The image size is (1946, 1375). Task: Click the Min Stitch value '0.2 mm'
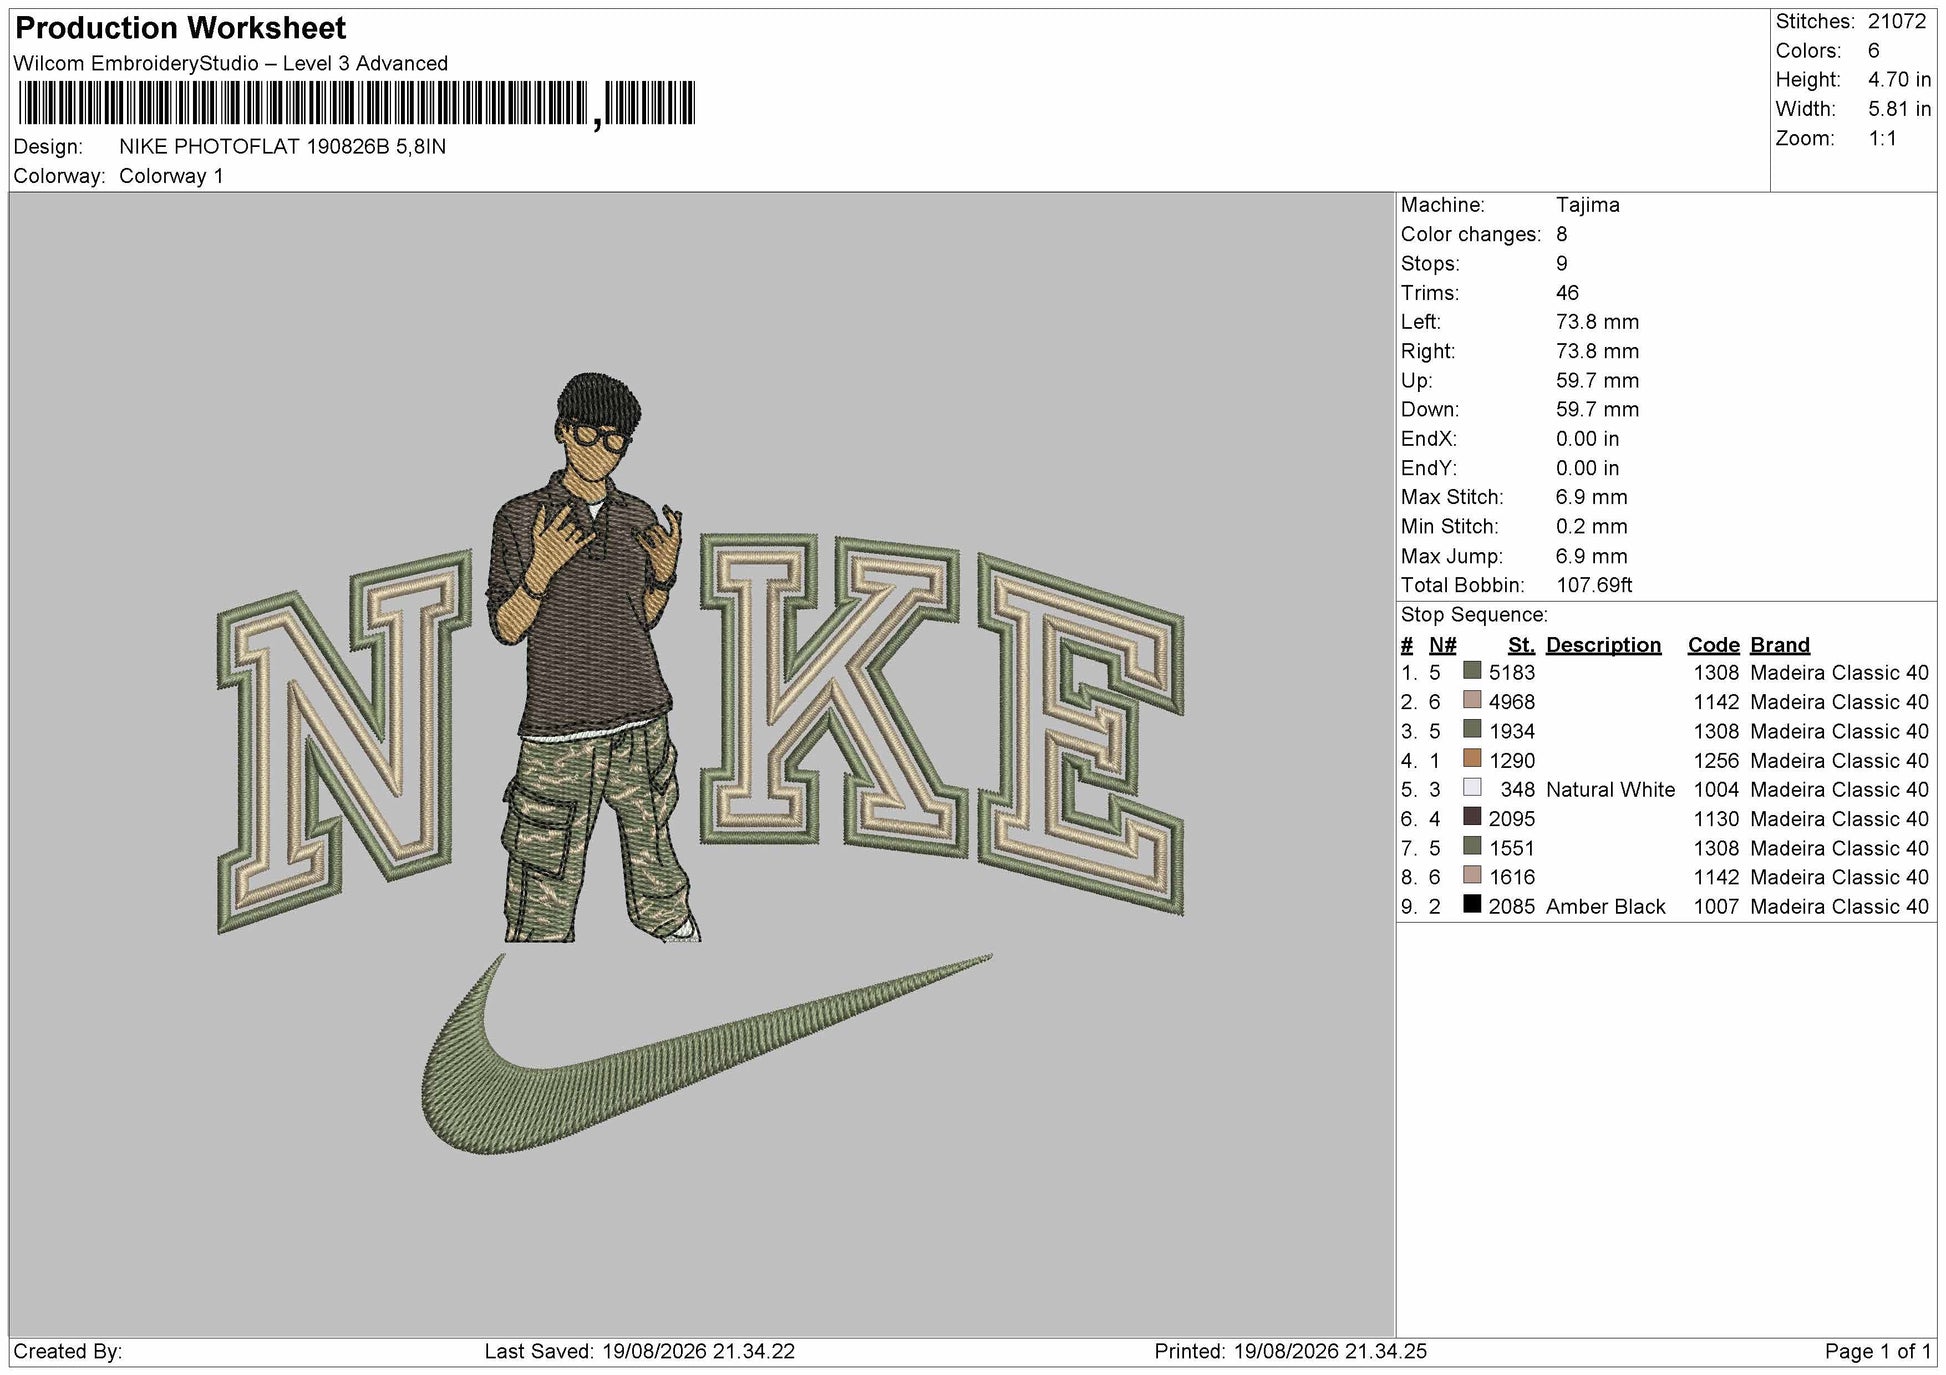[1592, 526]
